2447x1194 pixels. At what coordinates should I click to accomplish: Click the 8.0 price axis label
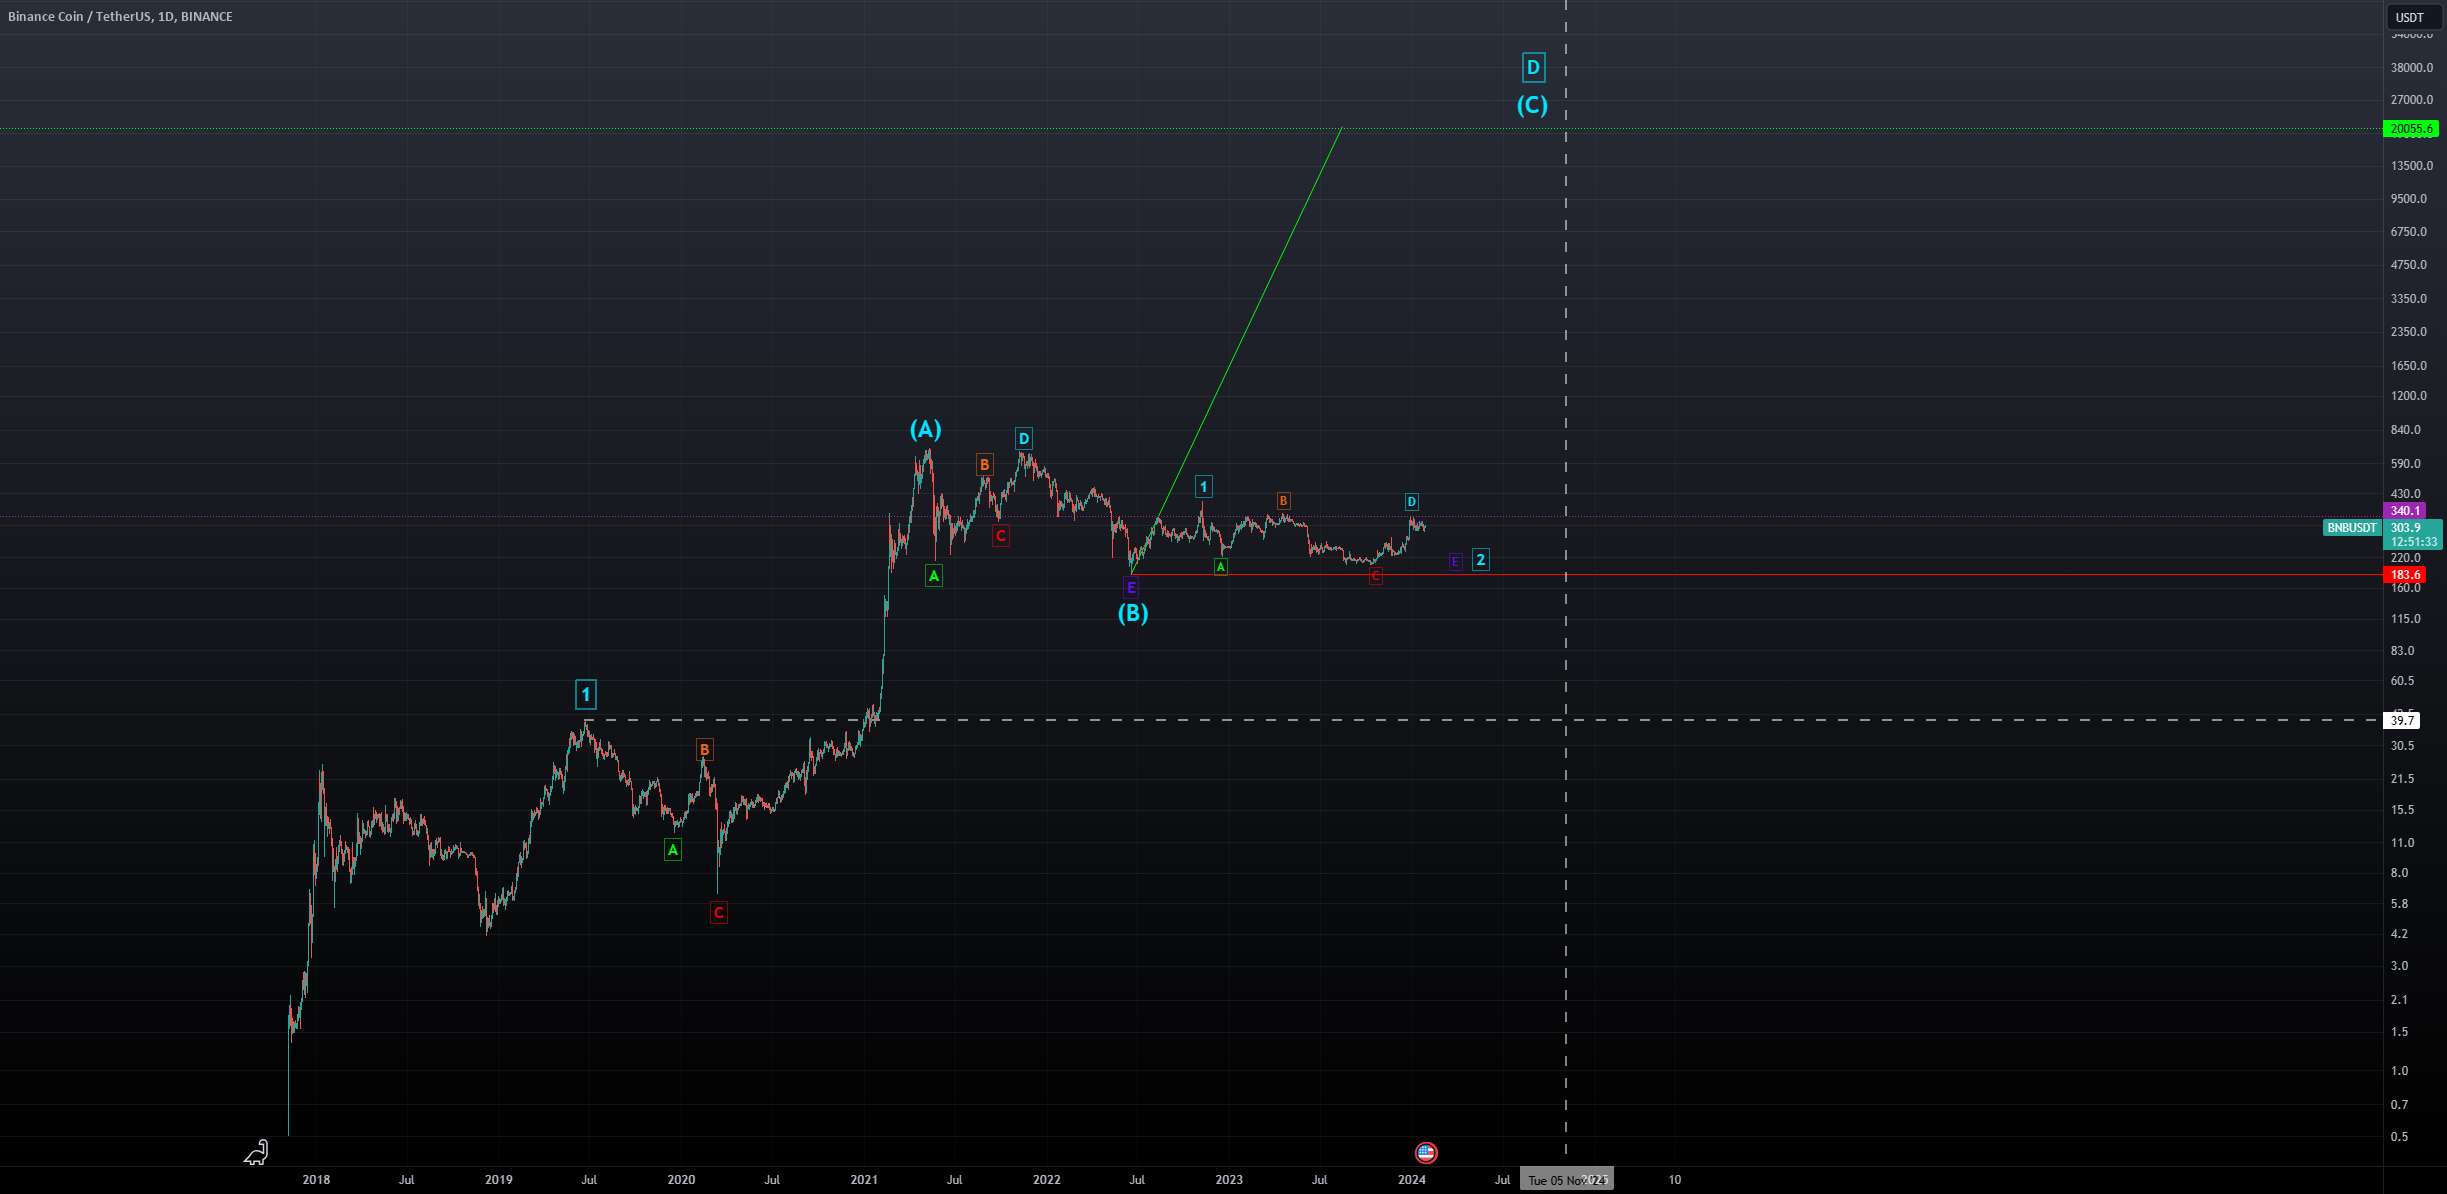point(2400,873)
